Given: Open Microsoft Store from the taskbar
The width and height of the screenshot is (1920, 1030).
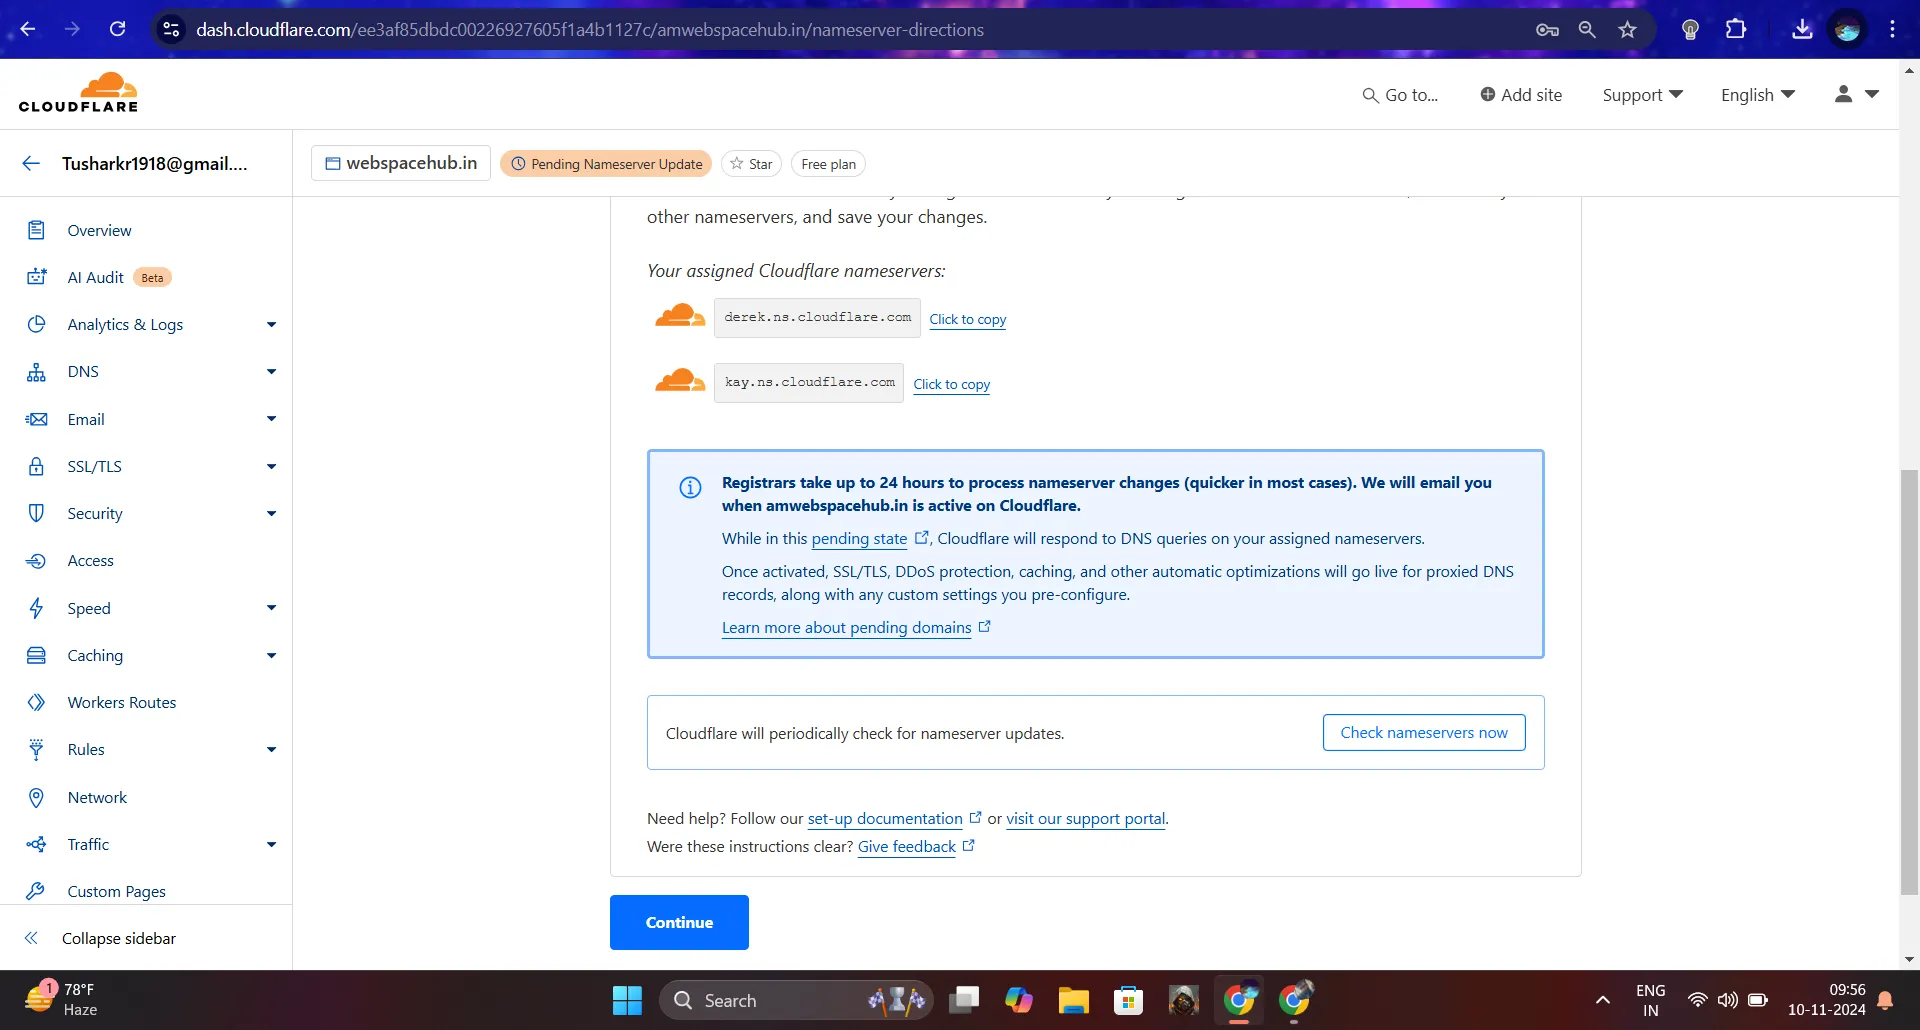Looking at the screenshot, I should [1128, 1000].
